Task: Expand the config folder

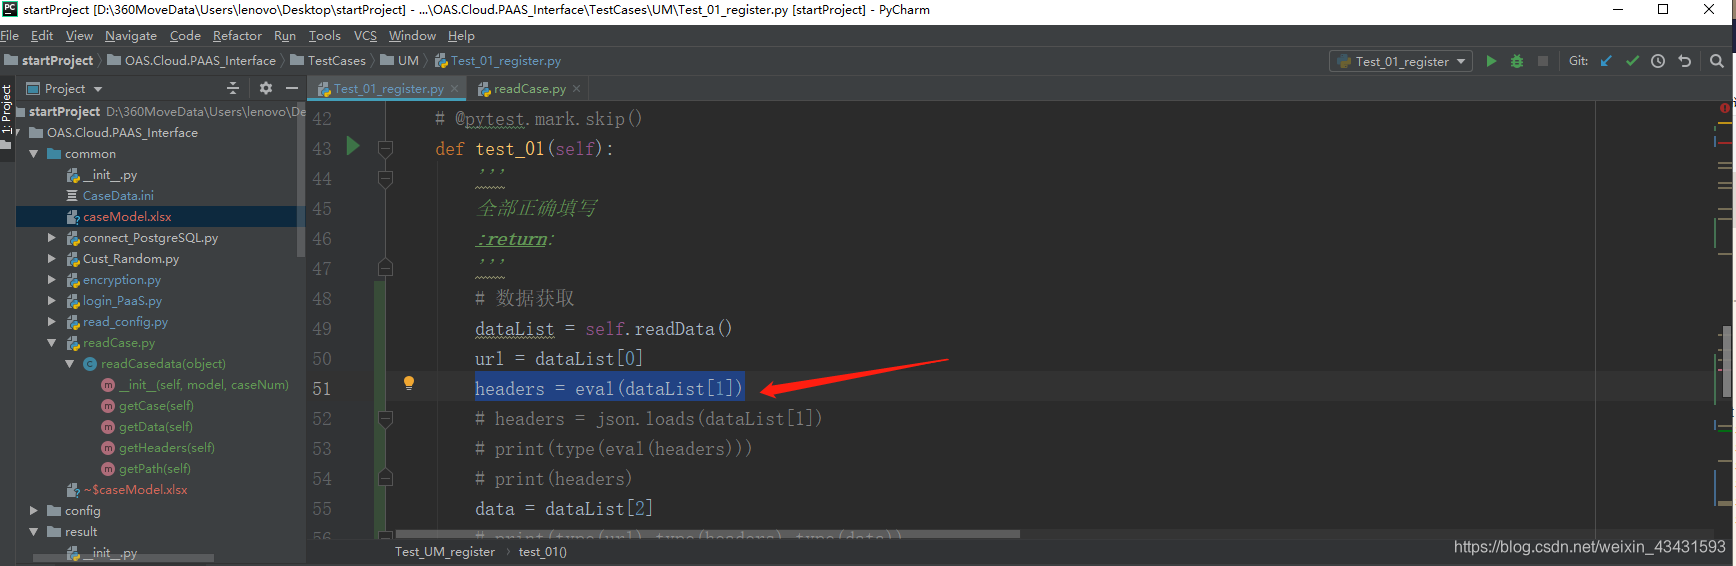Action: tap(33, 511)
